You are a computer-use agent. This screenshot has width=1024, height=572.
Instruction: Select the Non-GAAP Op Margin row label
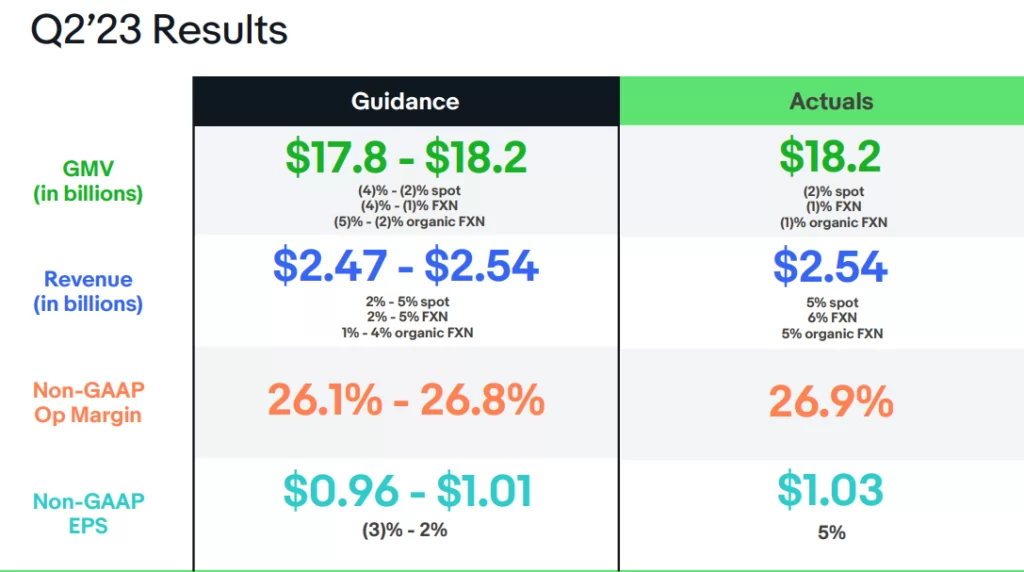tap(89, 401)
